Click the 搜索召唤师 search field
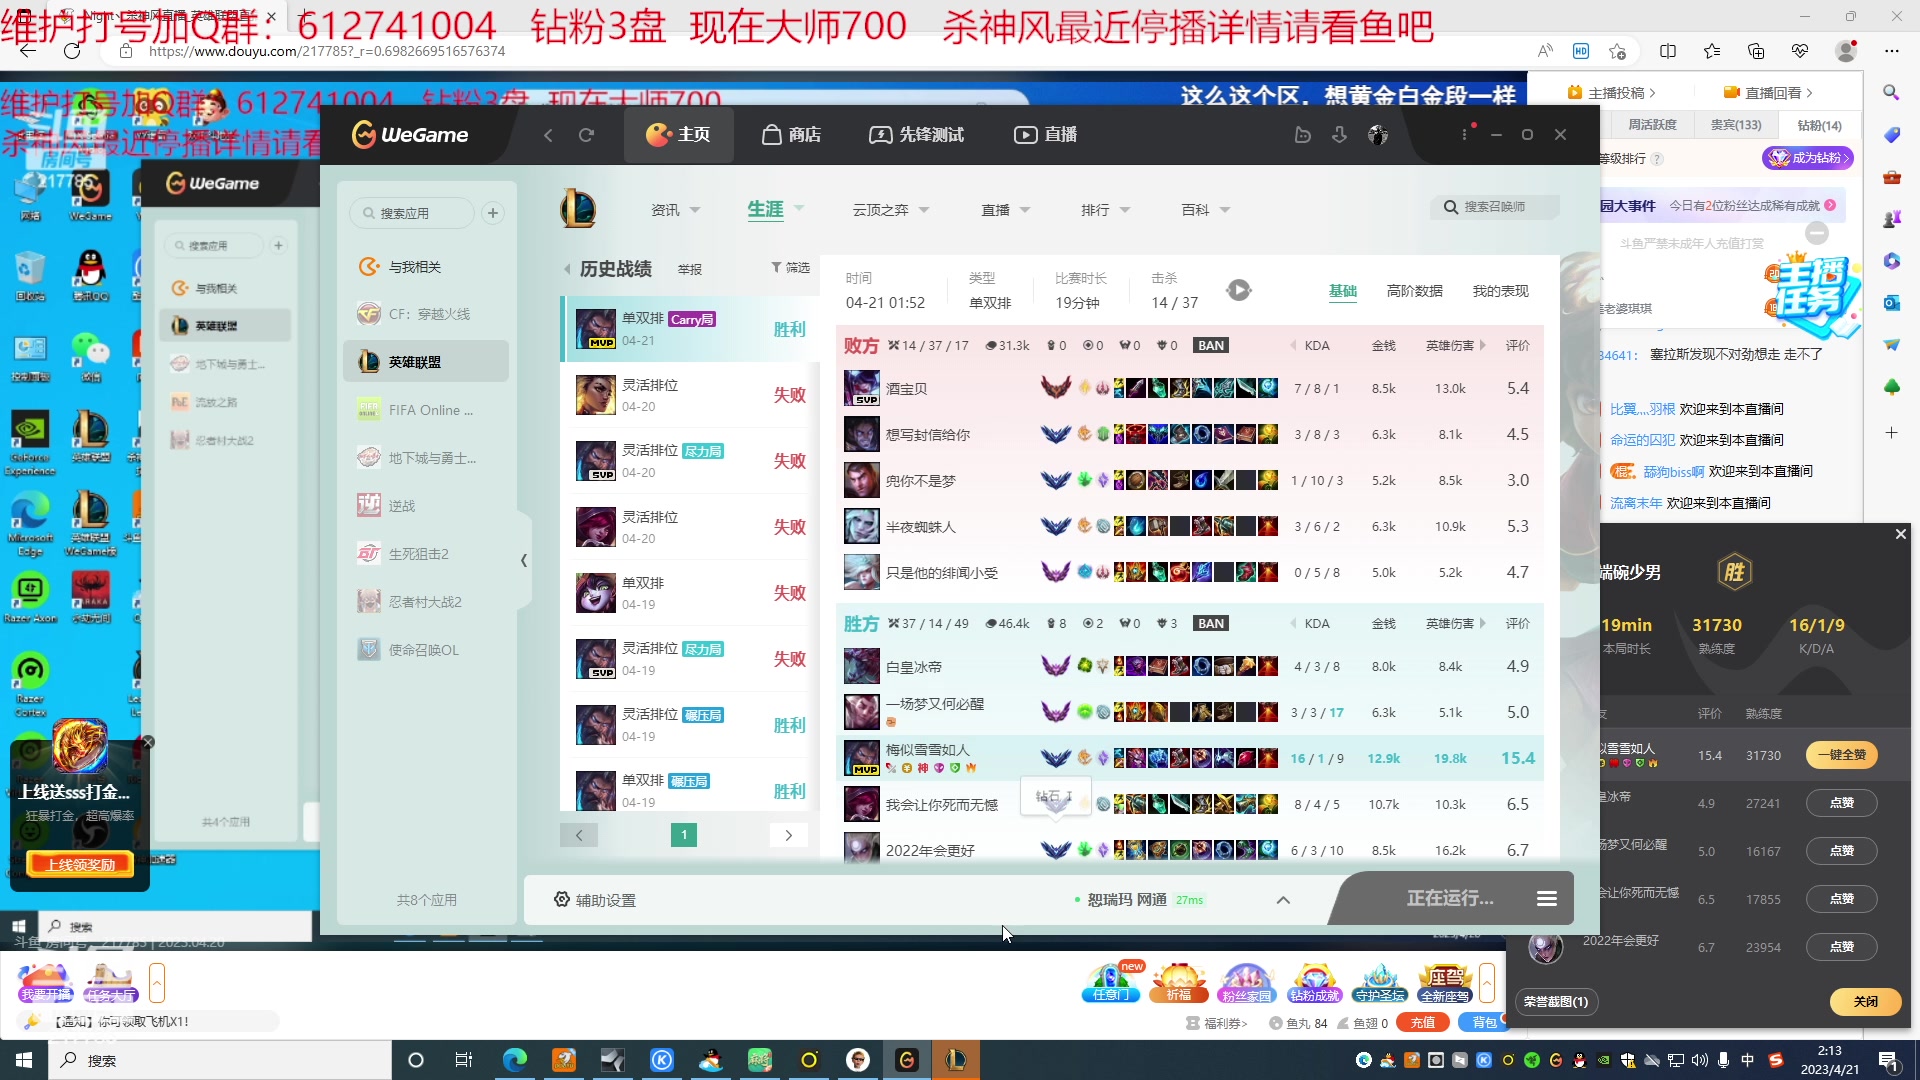This screenshot has width=1920, height=1080. click(x=1495, y=207)
